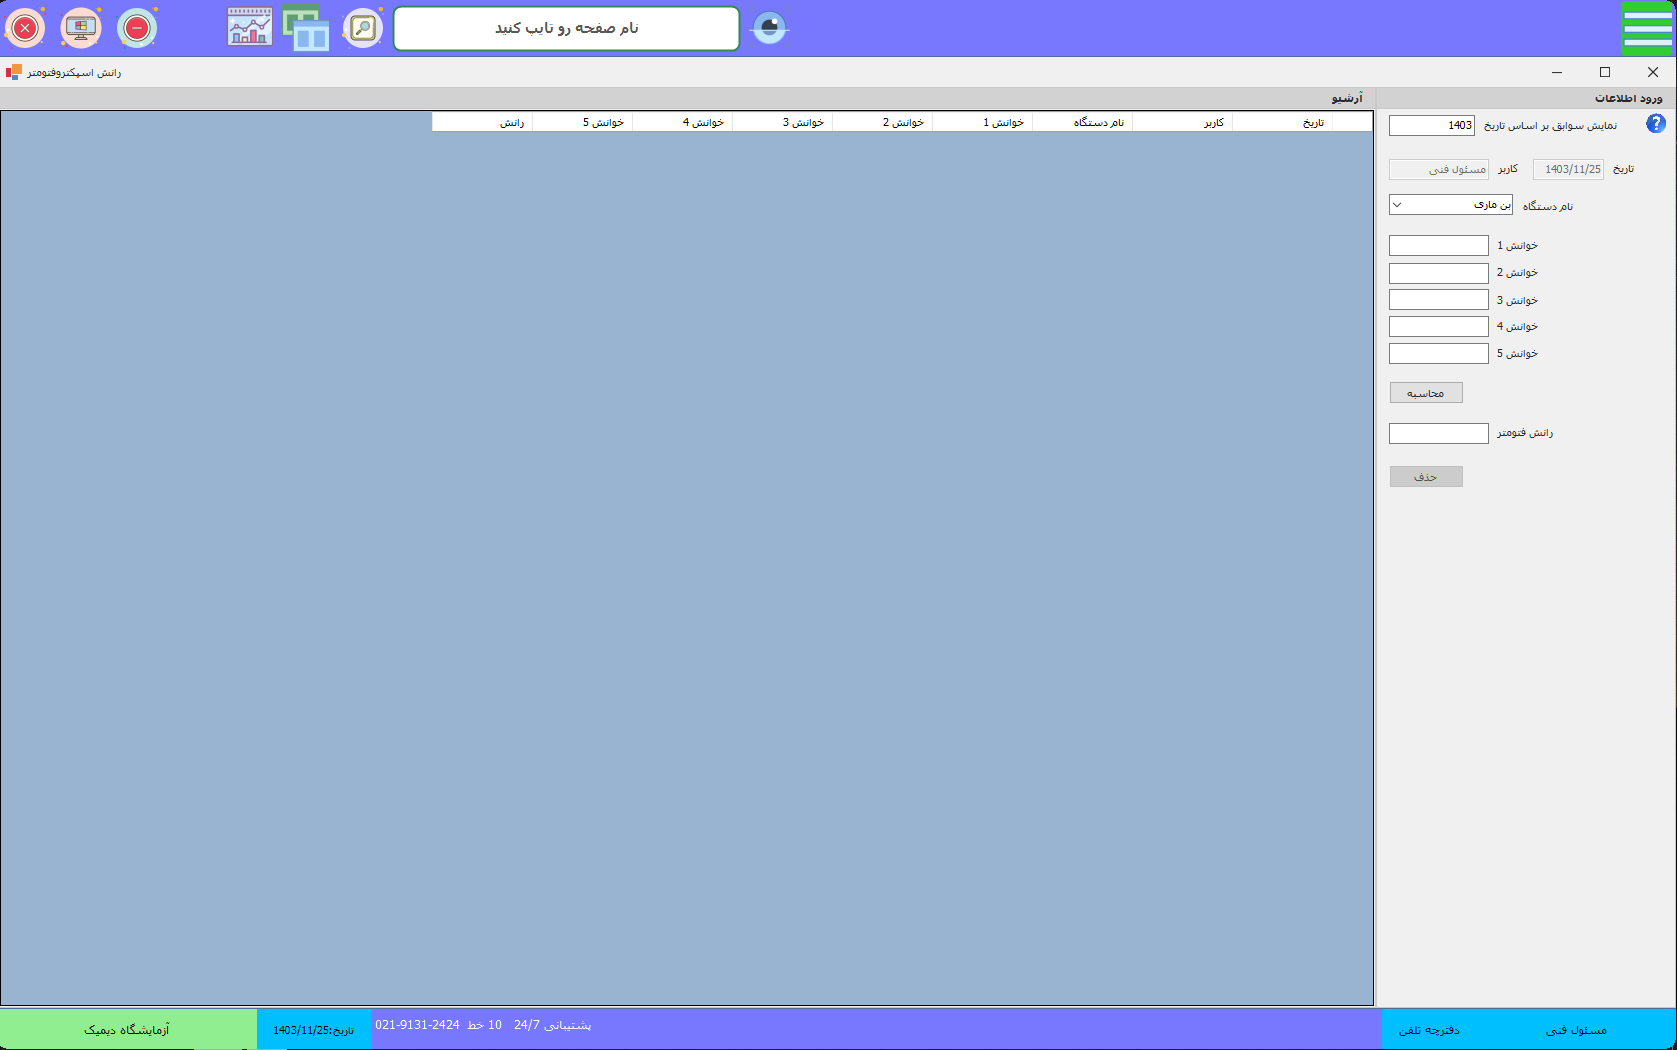Screen dimensions: 1677x1050
Task: Open the نام دستگاه device dropdown
Action: (1450, 205)
